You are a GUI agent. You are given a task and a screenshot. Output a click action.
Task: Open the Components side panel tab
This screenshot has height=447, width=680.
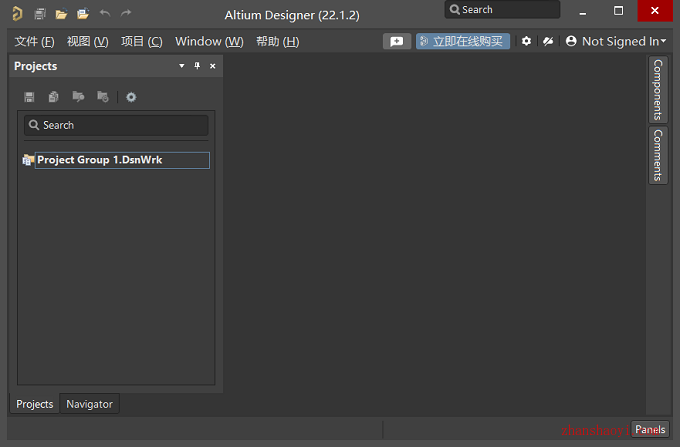pyautogui.click(x=658, y=89)
